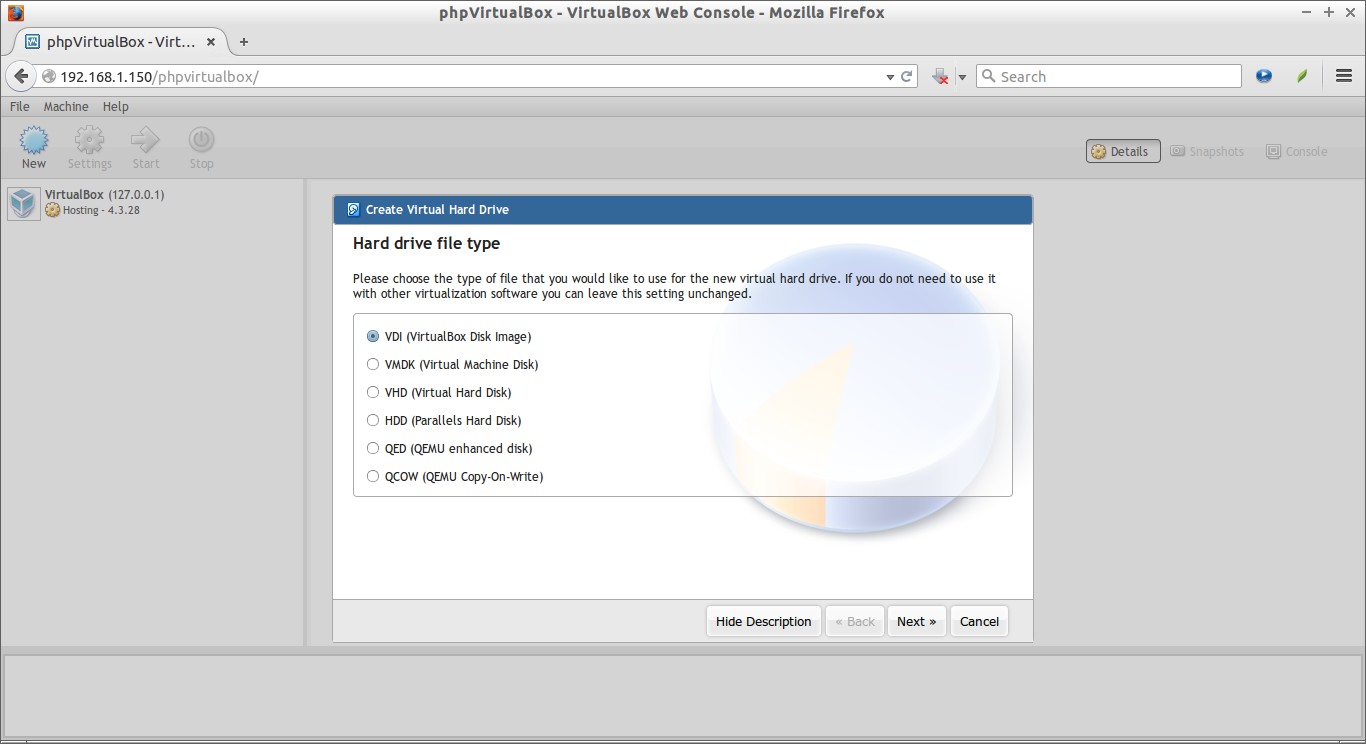
Task: Click the green leaf extension icon
Action: coord(1302,76)
